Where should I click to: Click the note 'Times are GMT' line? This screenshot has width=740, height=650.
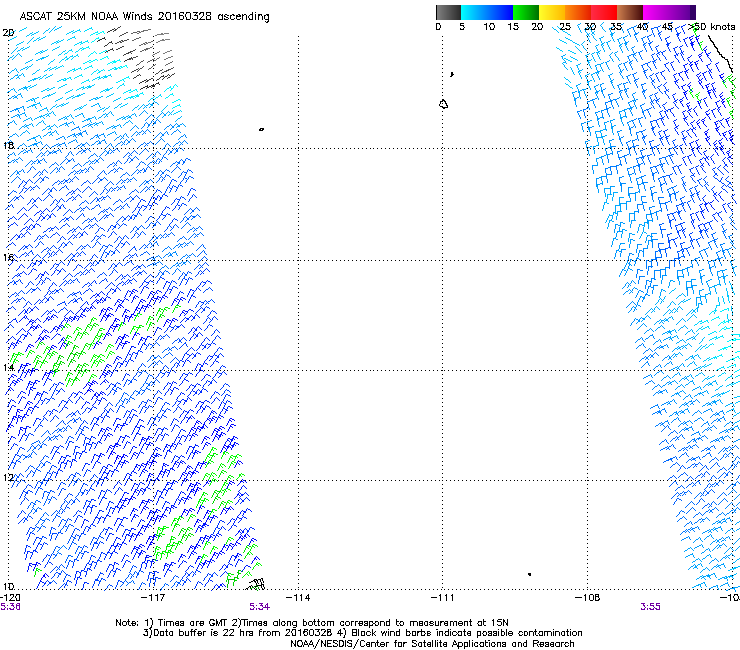click(311, 623)
